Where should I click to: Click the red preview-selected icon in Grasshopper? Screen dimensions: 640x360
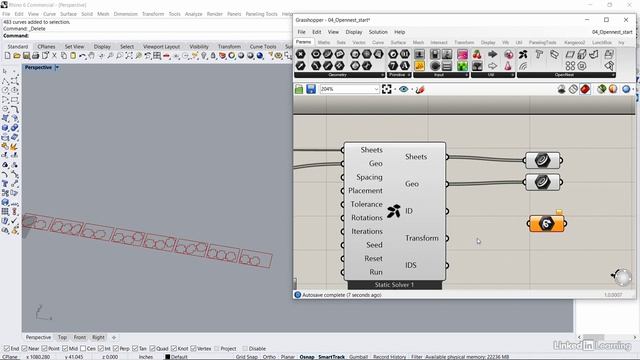tap(585, 89)
